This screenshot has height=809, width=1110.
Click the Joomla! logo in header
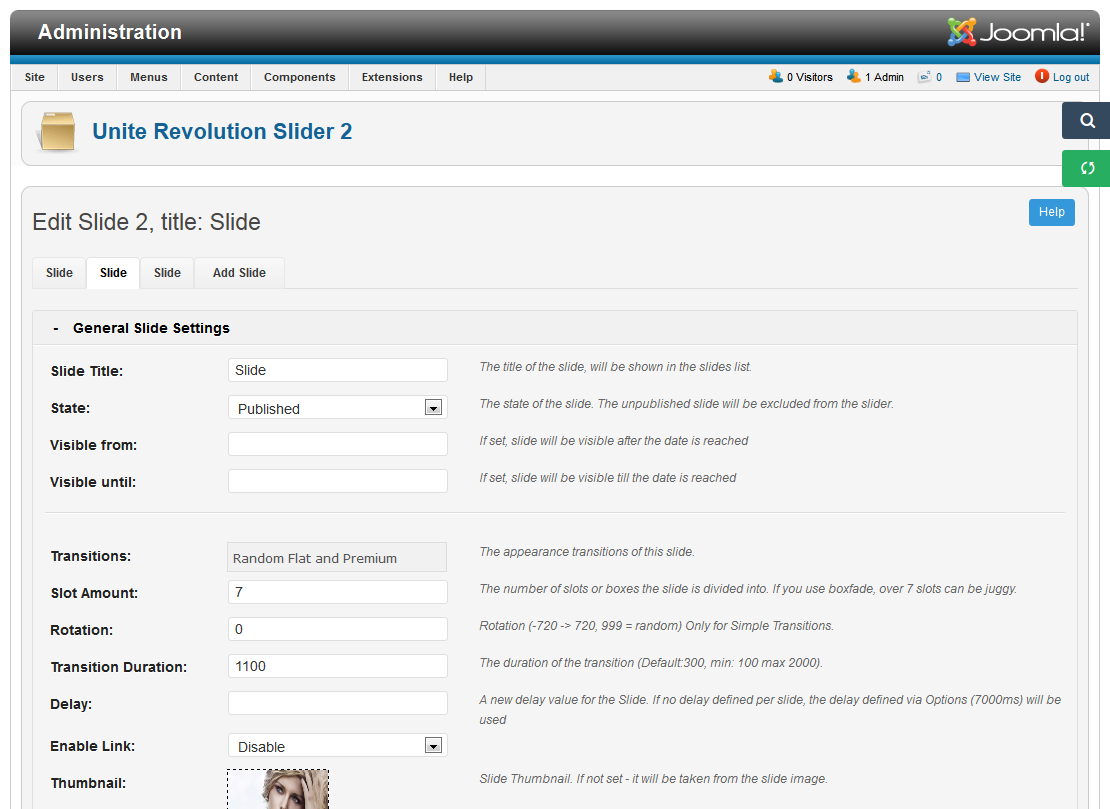1018,32
